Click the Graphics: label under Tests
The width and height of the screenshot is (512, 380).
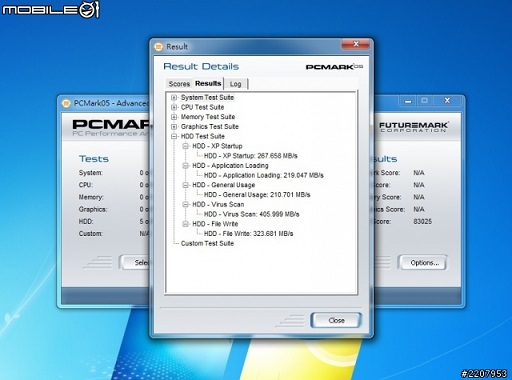click(93, 209)
